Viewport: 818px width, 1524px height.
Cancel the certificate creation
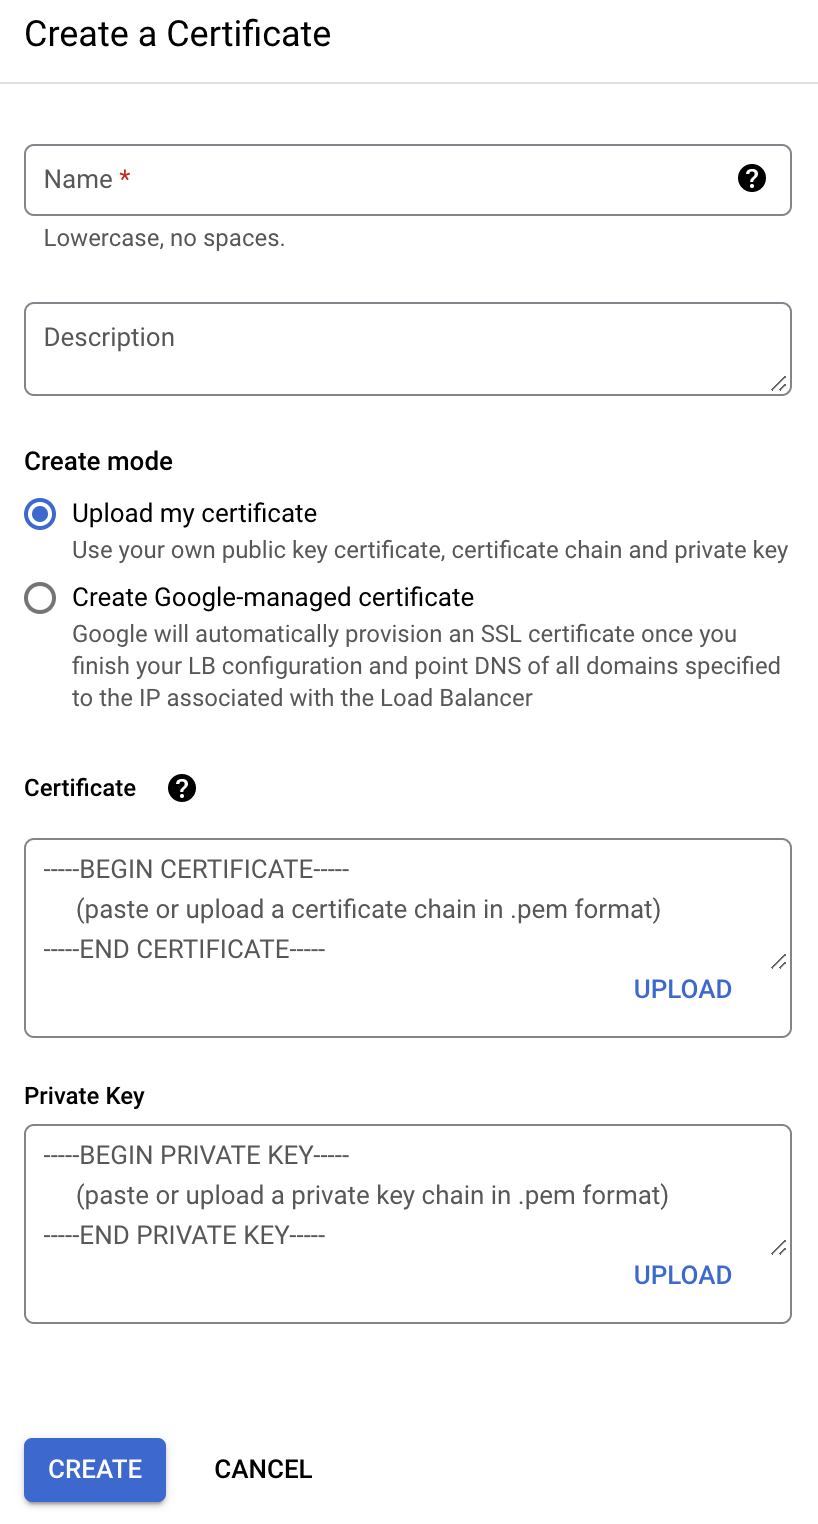tap(263, 1469)
